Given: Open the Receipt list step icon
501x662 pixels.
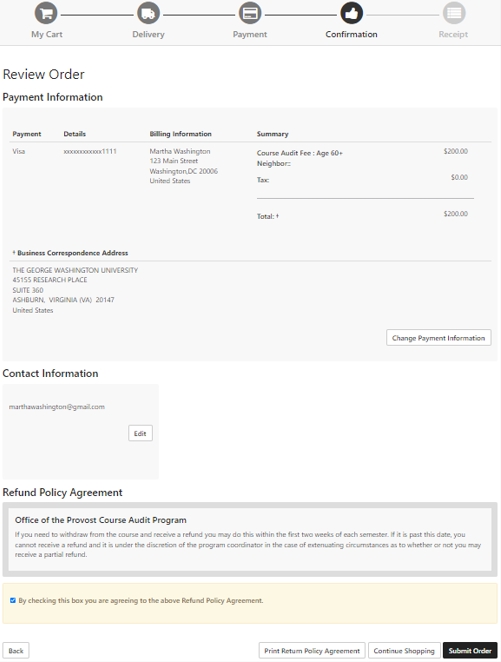Looking at the screenshot, I should (x=454, y=14).
